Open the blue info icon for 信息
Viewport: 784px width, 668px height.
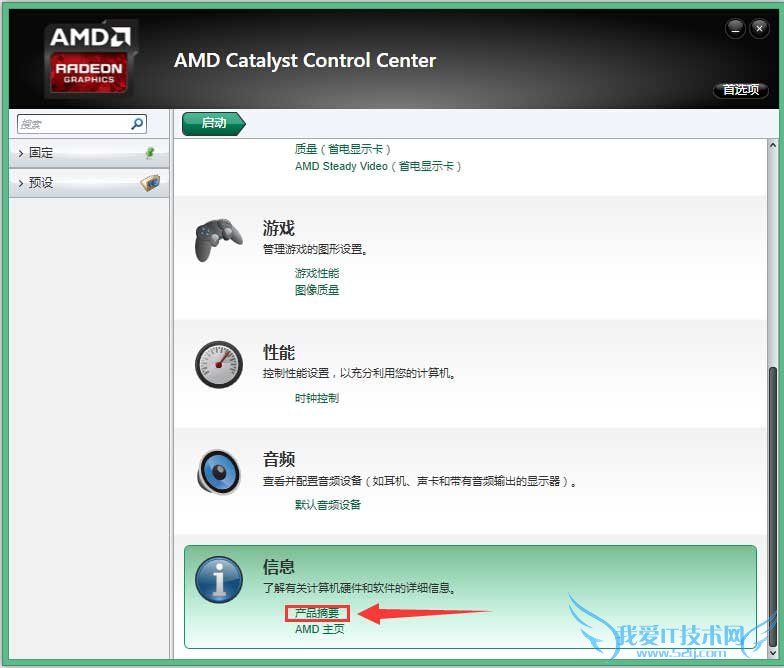click(218, 580)
